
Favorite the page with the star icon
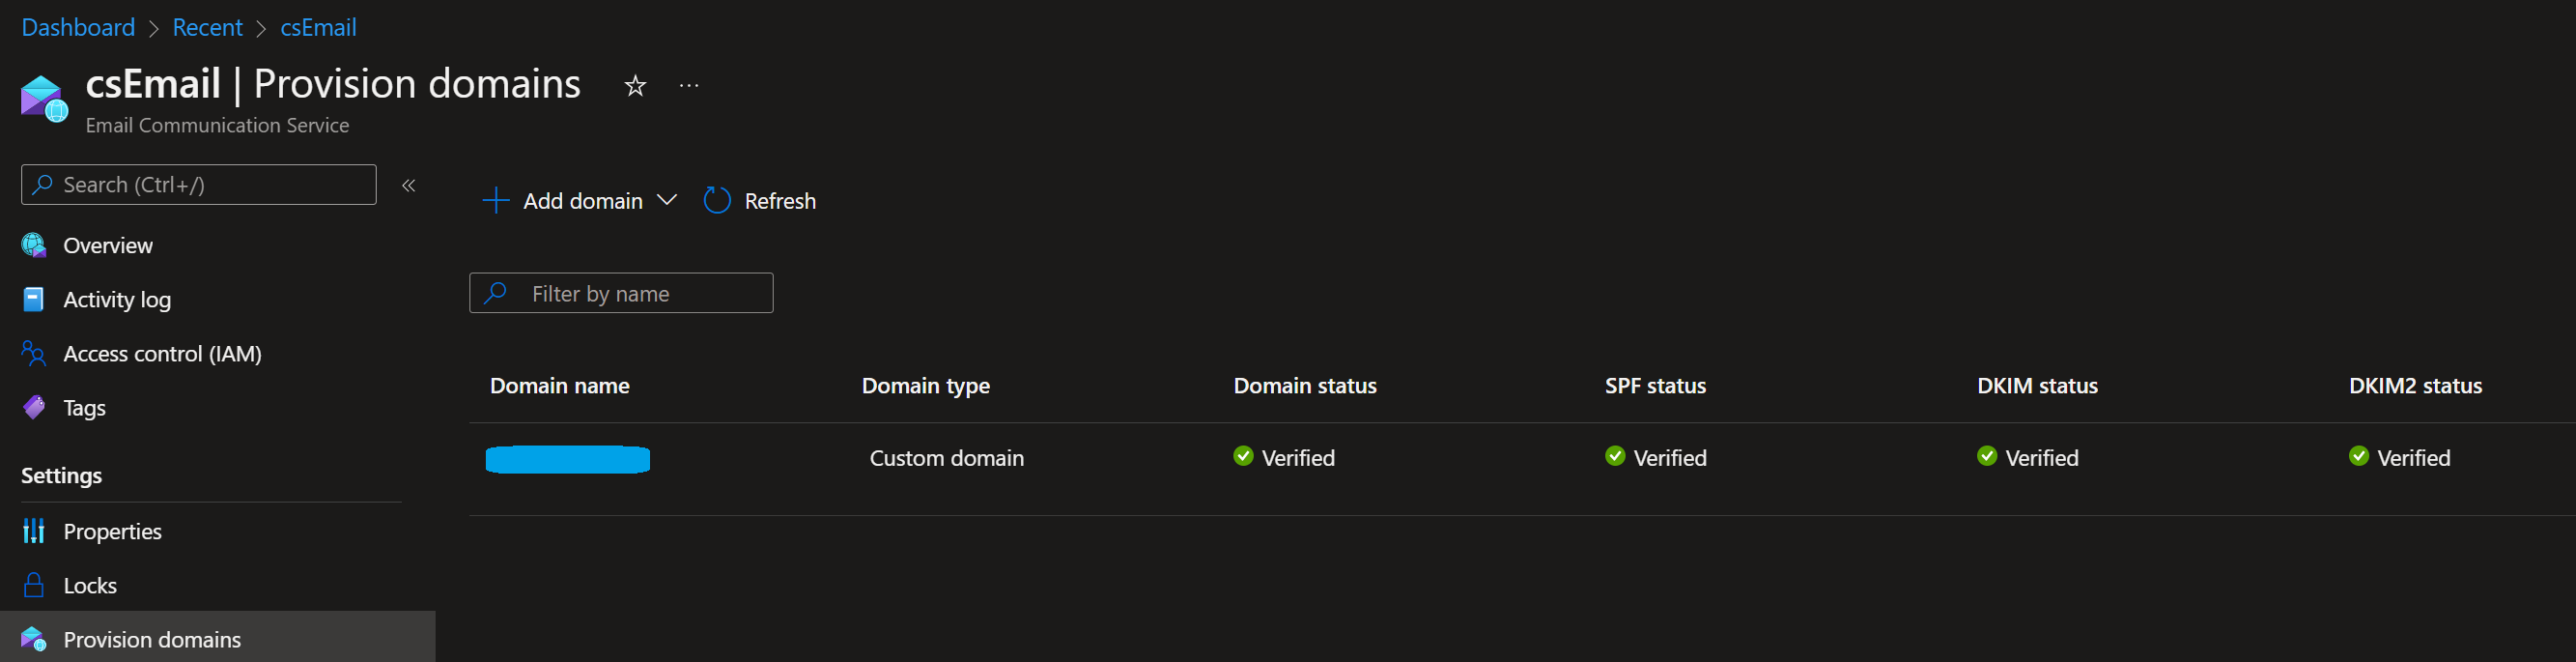pyautogui.click(x=635, y=86)
